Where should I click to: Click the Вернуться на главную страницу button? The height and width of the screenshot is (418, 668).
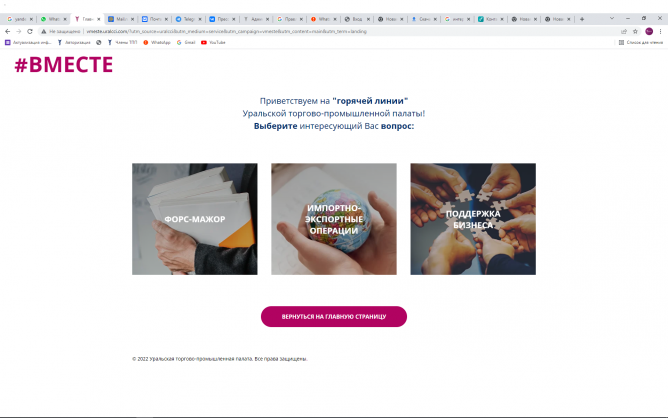point(334,317)
